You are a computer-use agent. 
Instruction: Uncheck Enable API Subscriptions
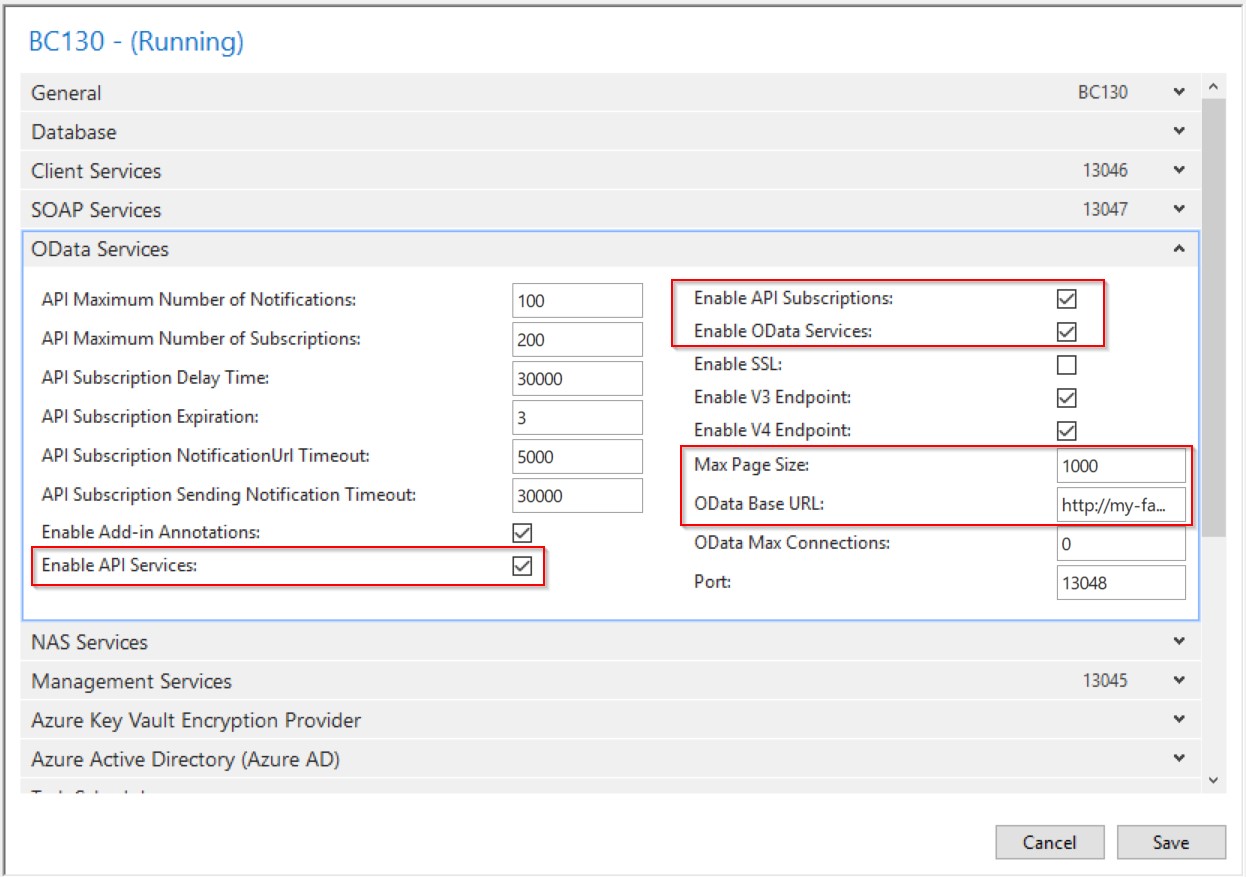point(1066,299)
